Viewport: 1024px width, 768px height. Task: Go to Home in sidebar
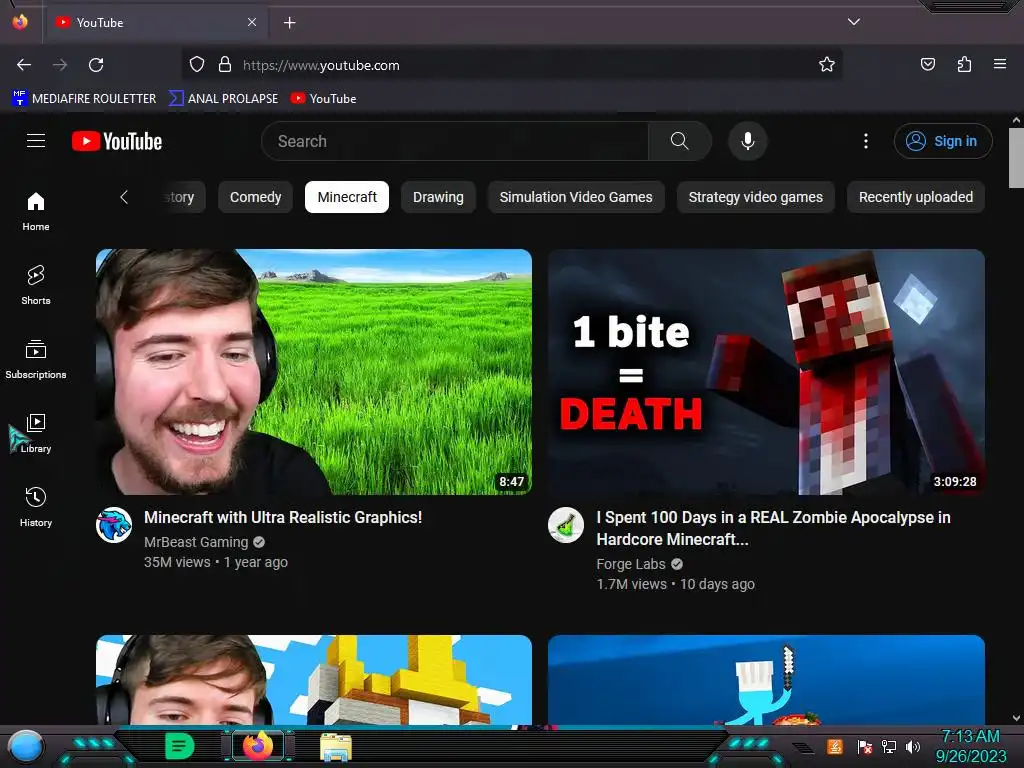[36, 212]
